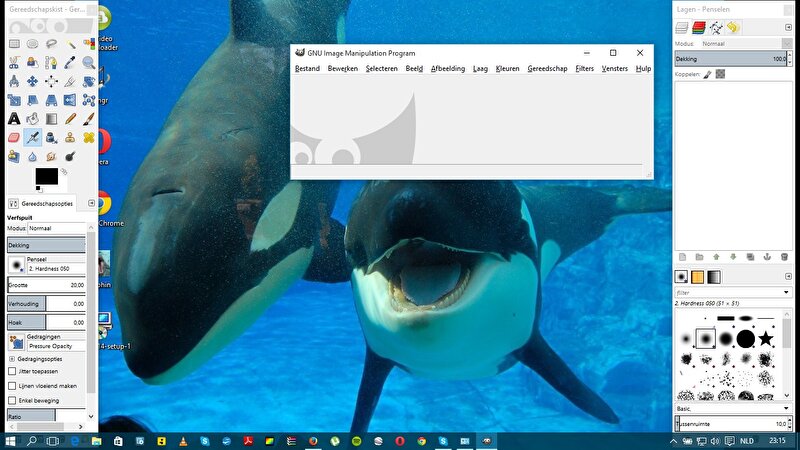Choose the Airbrush tool

coord(33,138)
